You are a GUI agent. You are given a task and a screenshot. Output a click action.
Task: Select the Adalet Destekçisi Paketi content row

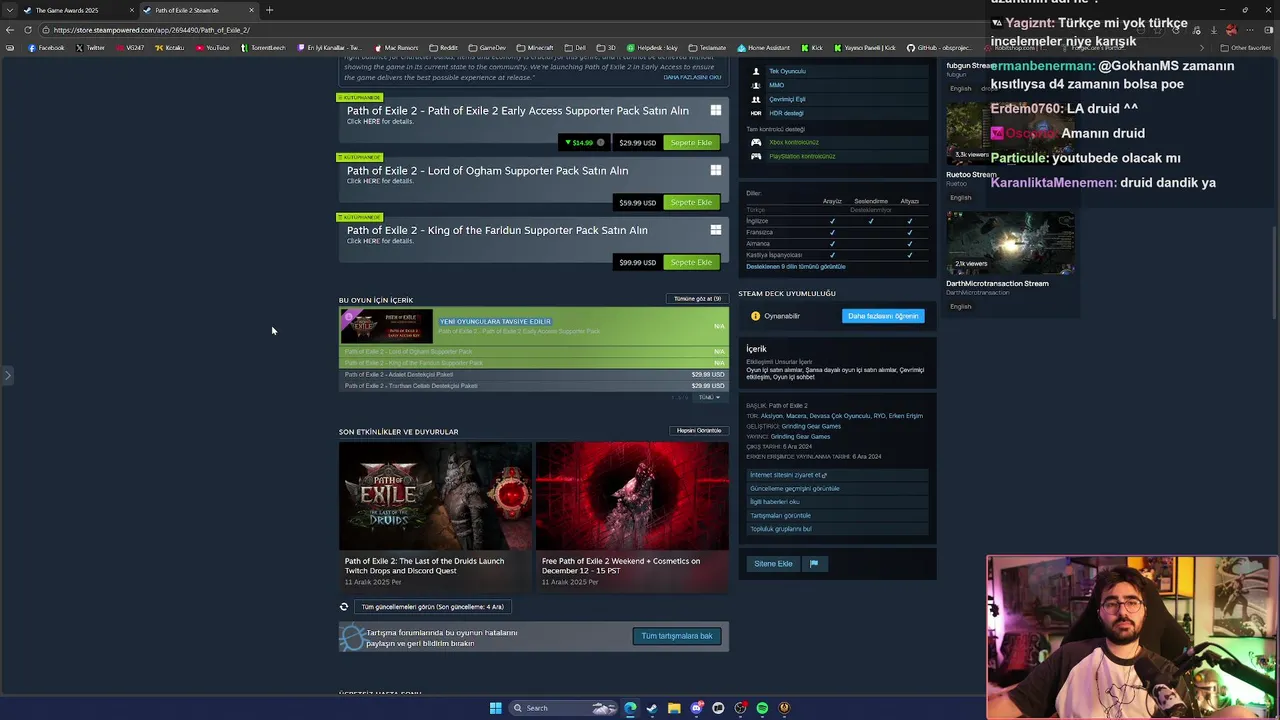[x=534, y=375]
